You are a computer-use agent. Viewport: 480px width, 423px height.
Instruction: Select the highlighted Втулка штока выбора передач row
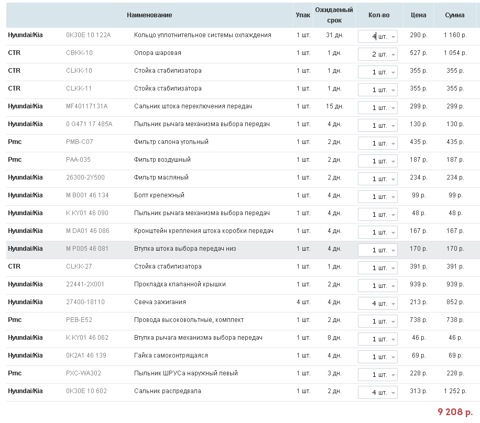pos(243,249)
